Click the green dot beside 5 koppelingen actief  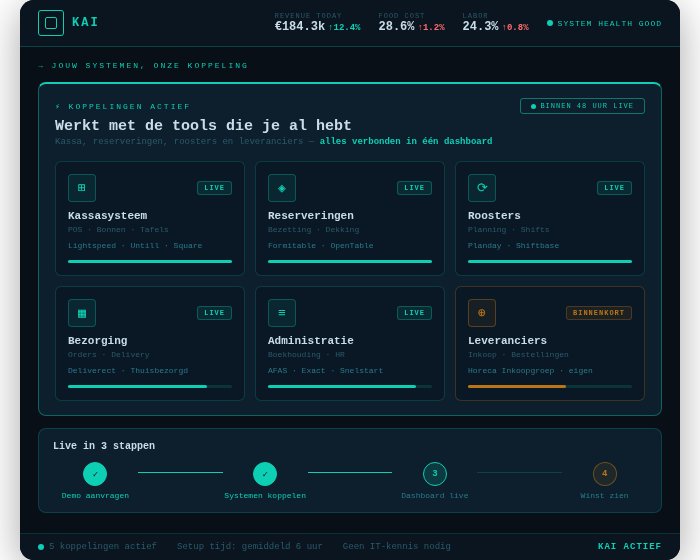[x=41, y=547]
